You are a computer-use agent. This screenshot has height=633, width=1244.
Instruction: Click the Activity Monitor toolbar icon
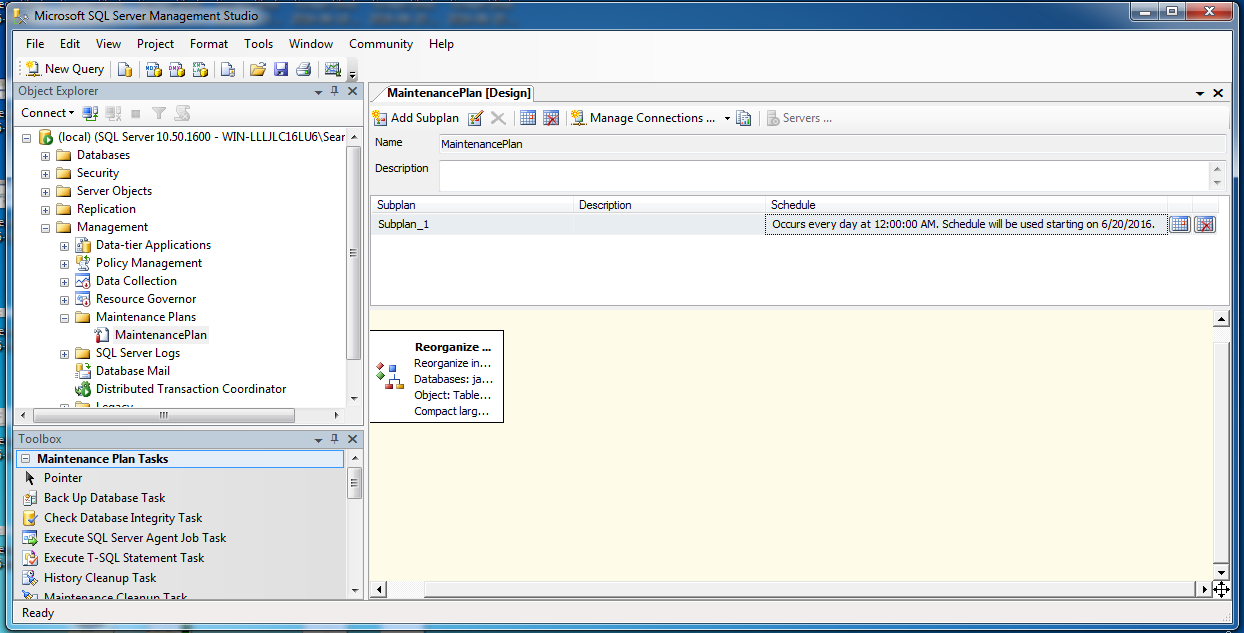[333, 69]
